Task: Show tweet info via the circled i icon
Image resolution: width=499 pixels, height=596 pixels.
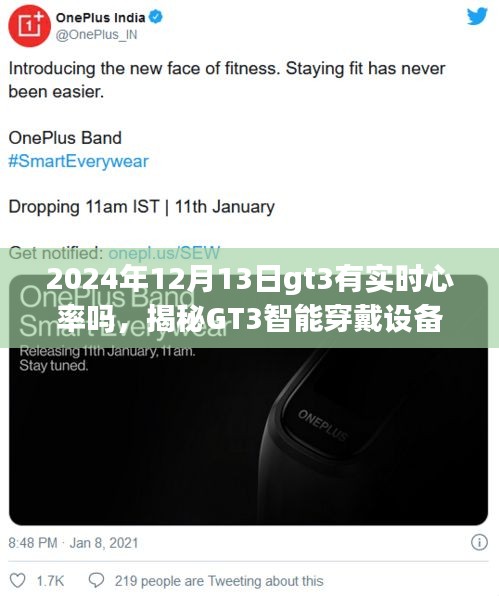Action: pos(479,542)
